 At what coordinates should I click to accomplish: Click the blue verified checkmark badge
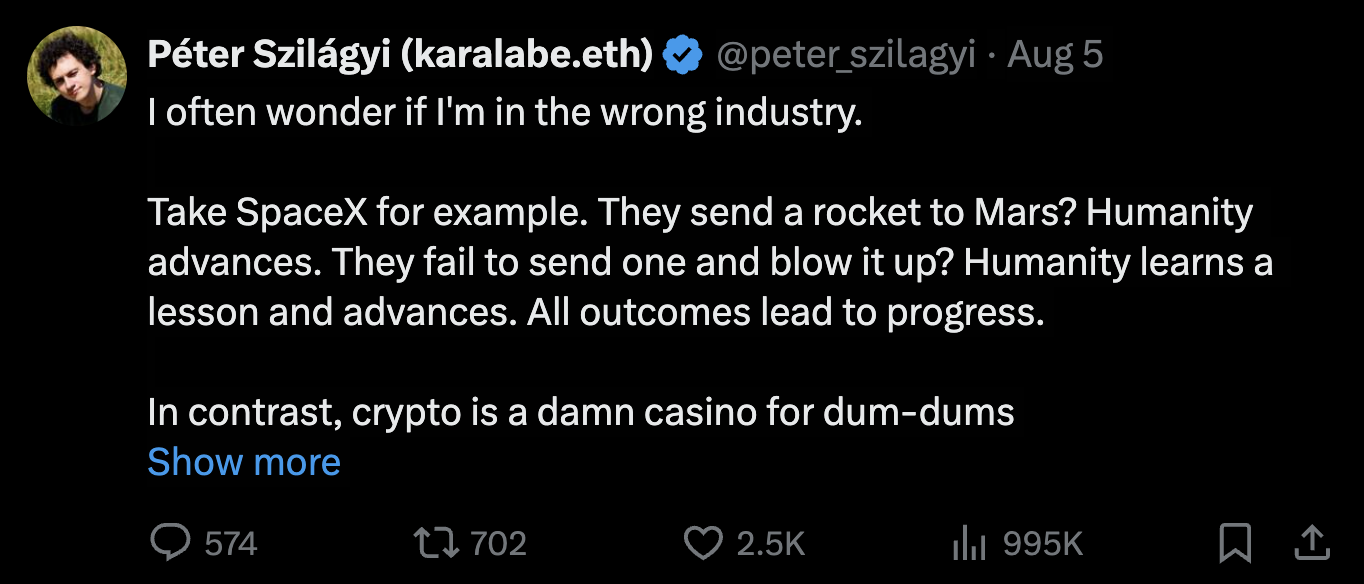pos(683,56)
